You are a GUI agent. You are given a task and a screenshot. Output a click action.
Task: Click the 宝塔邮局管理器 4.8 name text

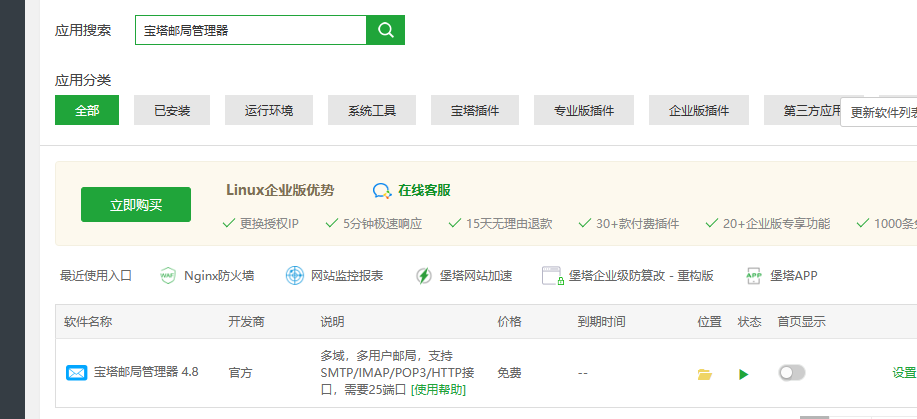(x=146, y=372)
